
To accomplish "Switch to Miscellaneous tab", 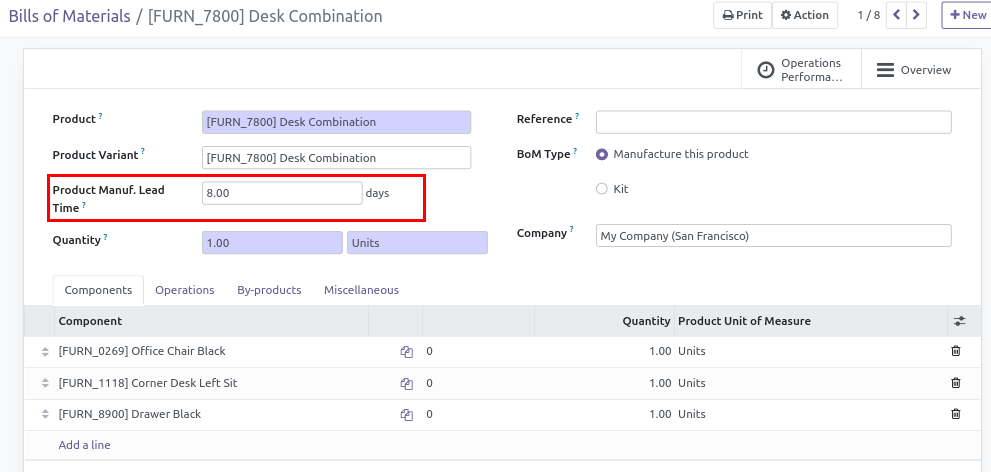I will point(362,290).
